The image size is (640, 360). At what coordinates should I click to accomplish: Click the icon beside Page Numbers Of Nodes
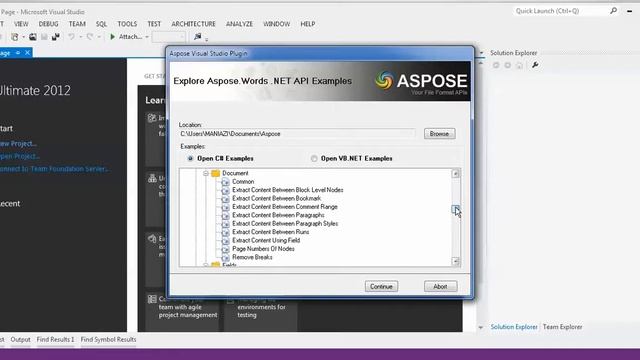click(225, 249)
